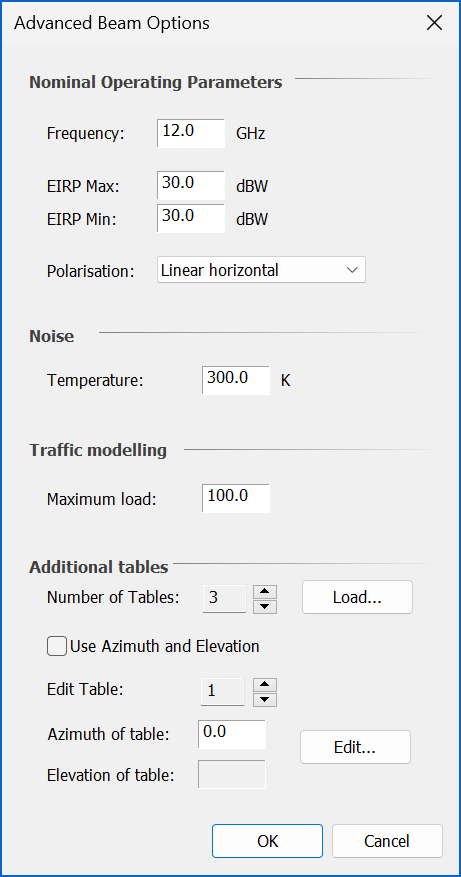The height and width of the screenshot is (877, 461).
Task: Select the EIRP Max input field
Action: point(191,186)
